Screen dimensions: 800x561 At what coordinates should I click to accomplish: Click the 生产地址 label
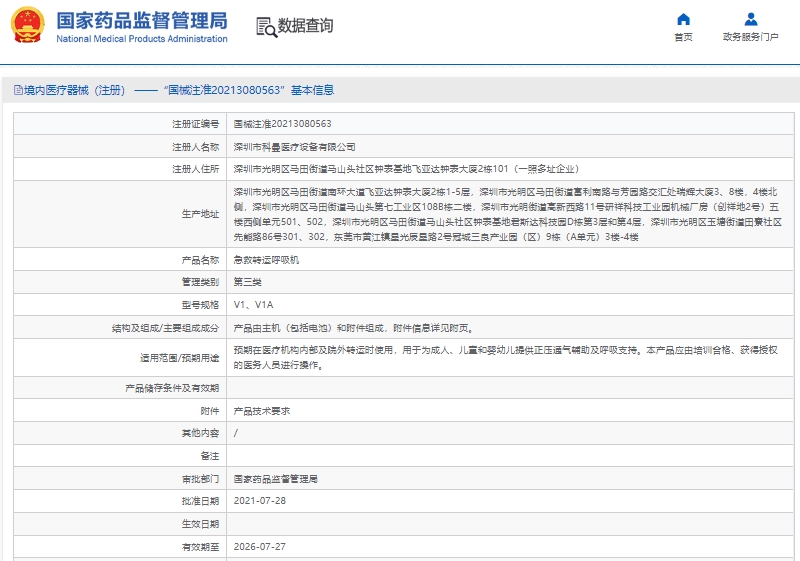coord(201,214)
